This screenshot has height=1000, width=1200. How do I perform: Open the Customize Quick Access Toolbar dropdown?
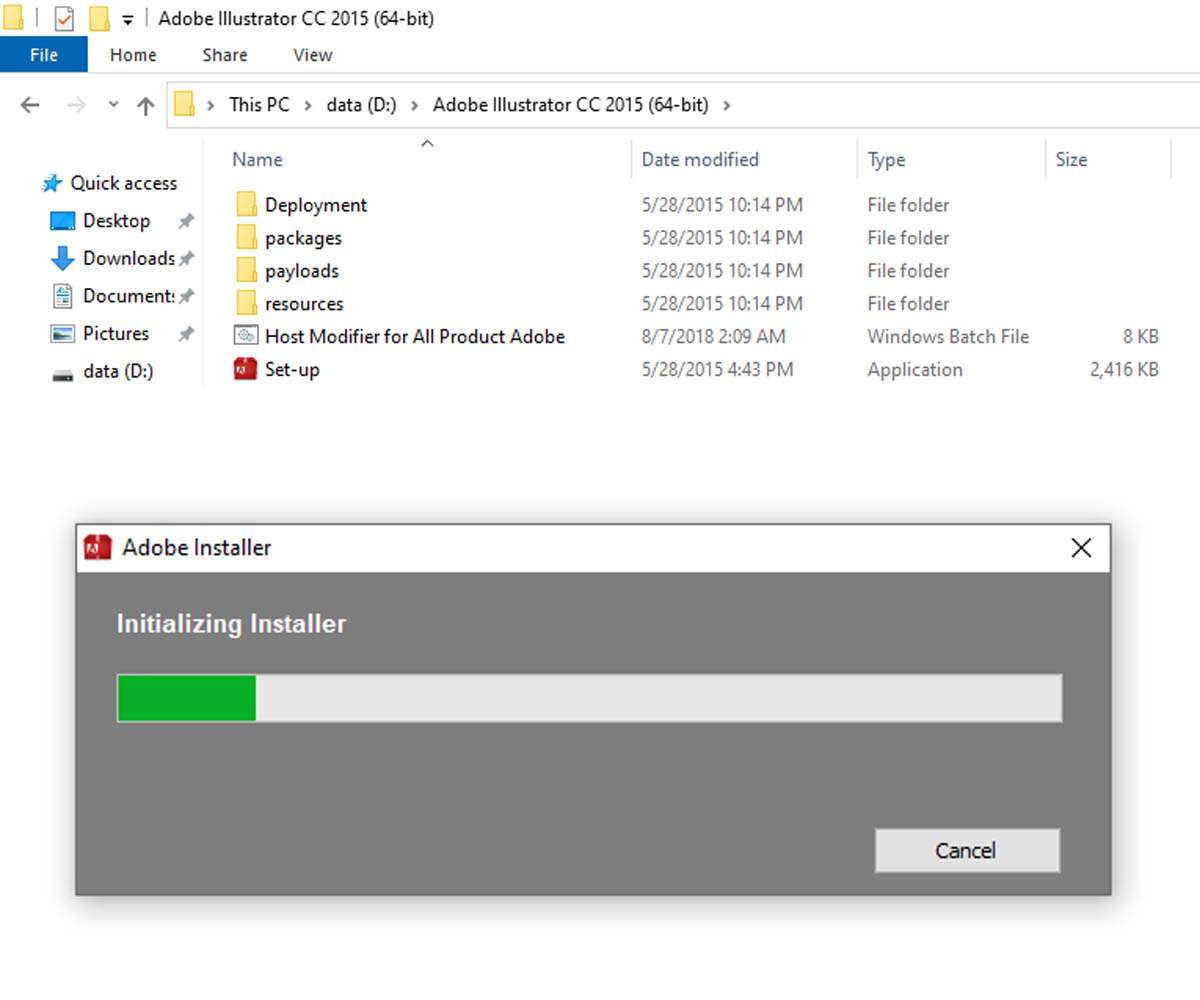pyautogui.click(x=128, y=20)
